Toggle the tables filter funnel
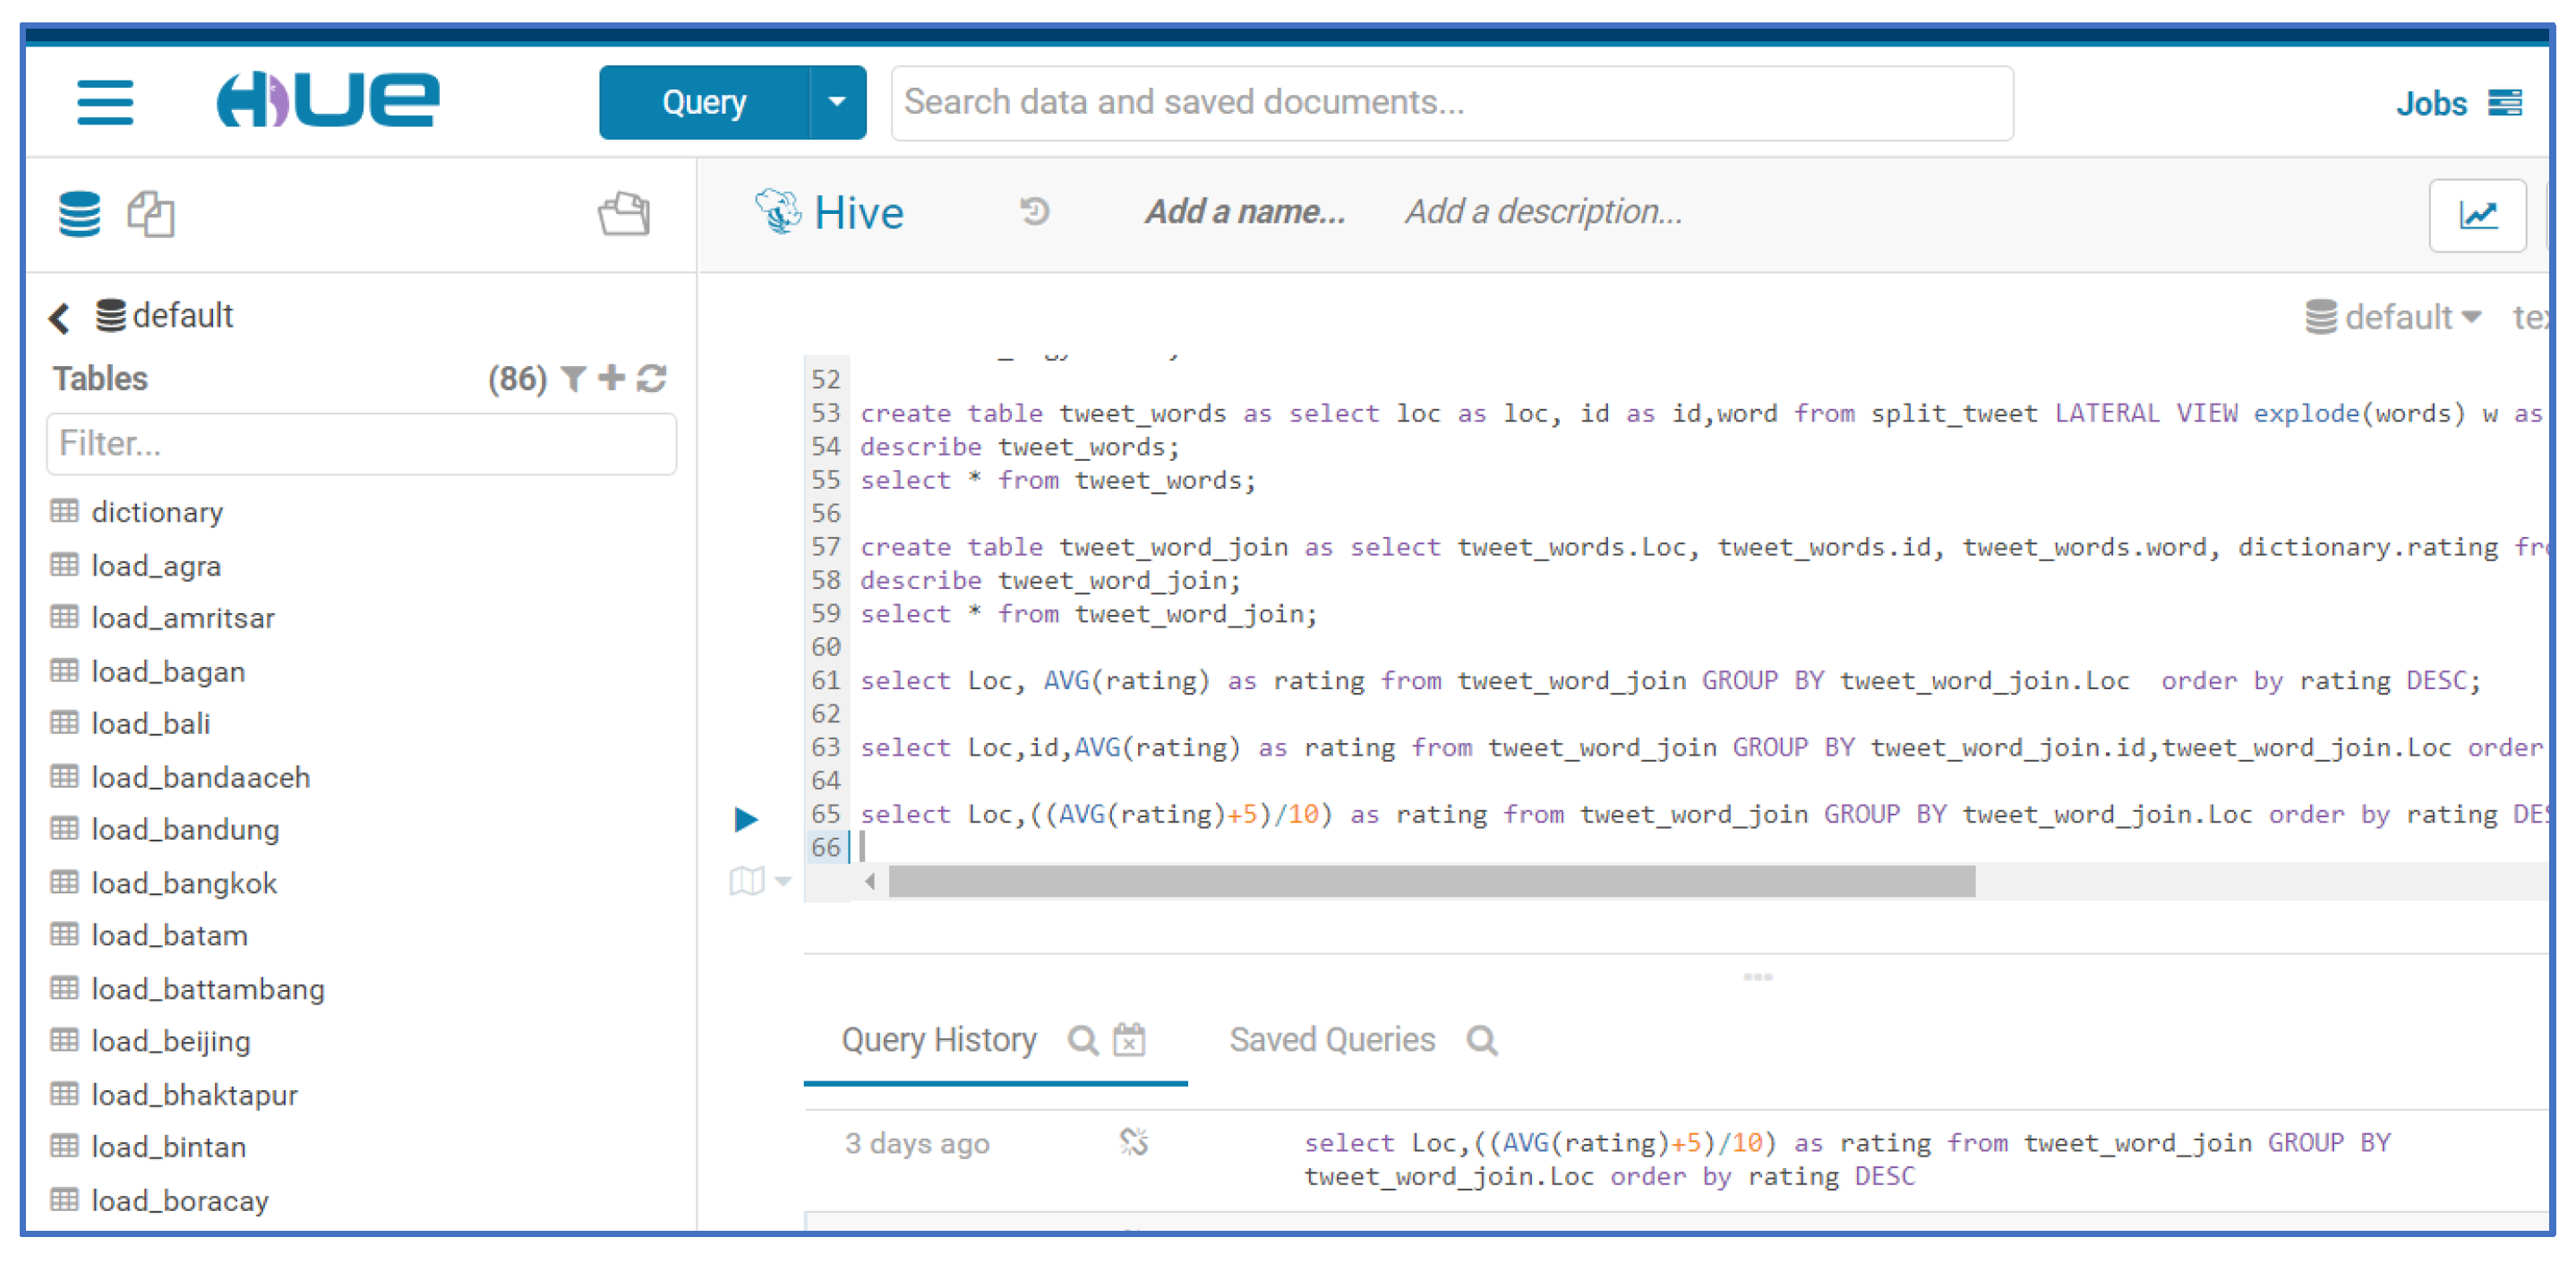 (573, 379)
